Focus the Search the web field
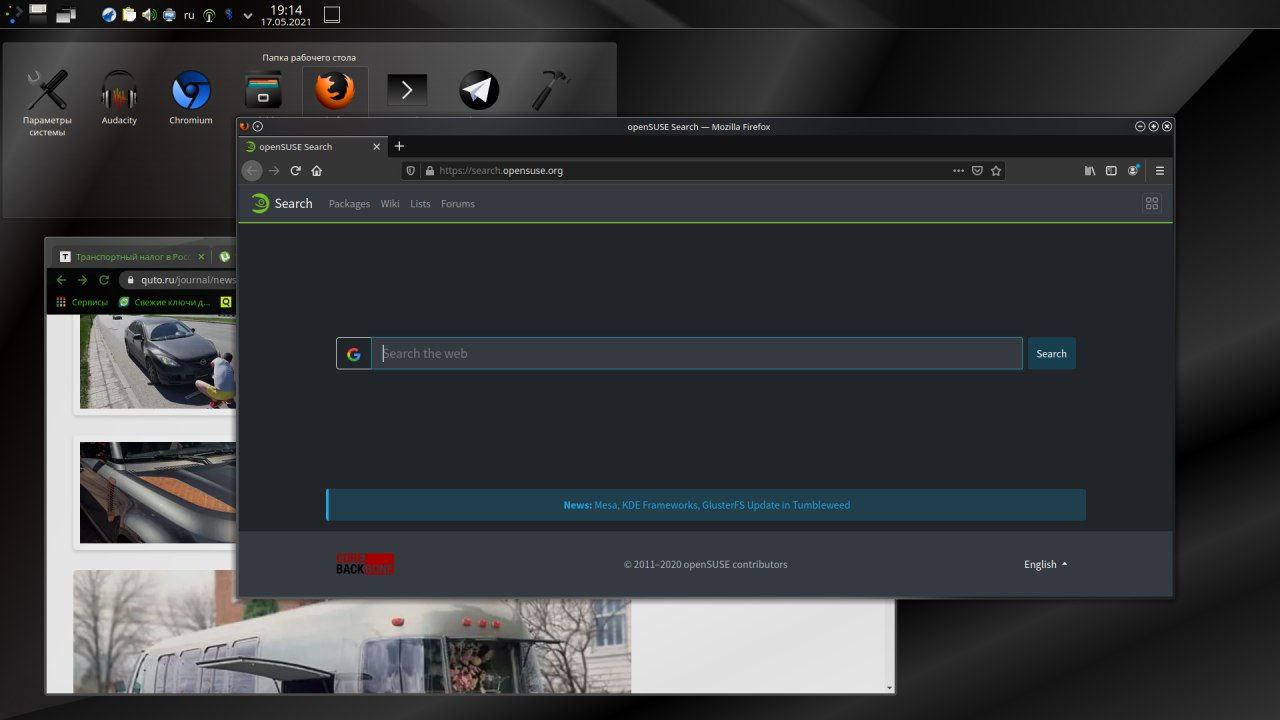This screenshot has height=720, width=1280. [x=697, y=354]
